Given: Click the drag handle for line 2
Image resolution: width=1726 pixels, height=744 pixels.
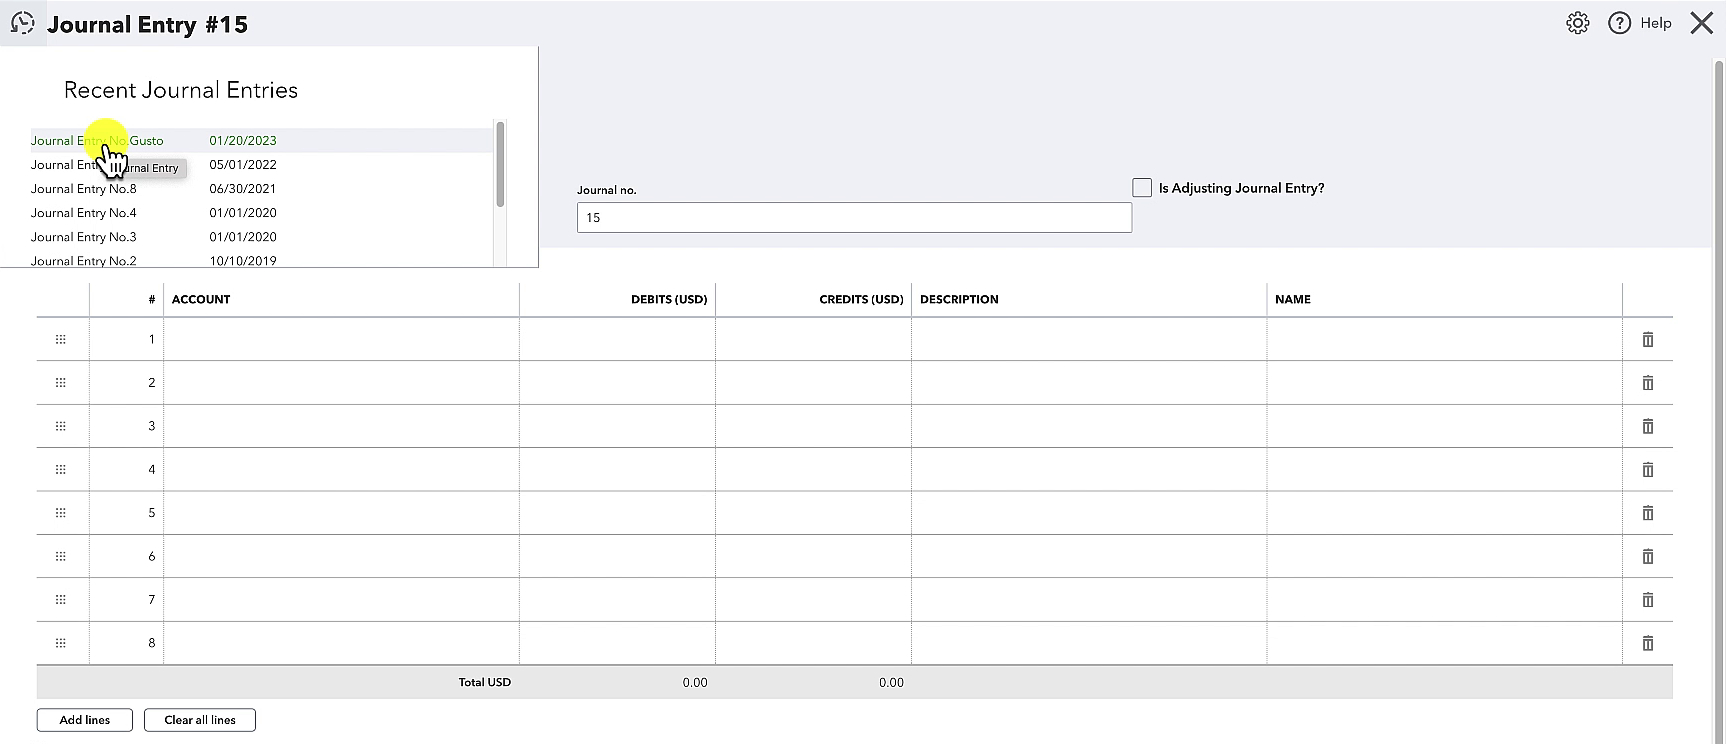Looking at the screenshot, I should pyautogui.click(x=61, y=383).
